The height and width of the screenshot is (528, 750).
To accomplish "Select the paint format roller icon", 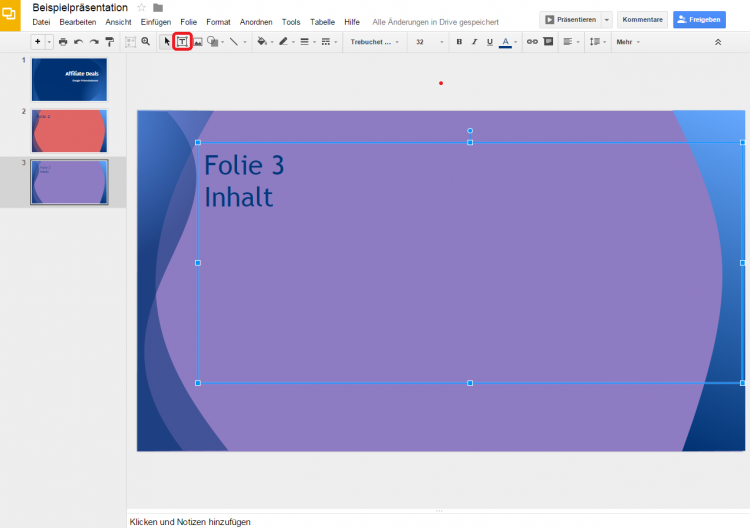I will (110, 42).
